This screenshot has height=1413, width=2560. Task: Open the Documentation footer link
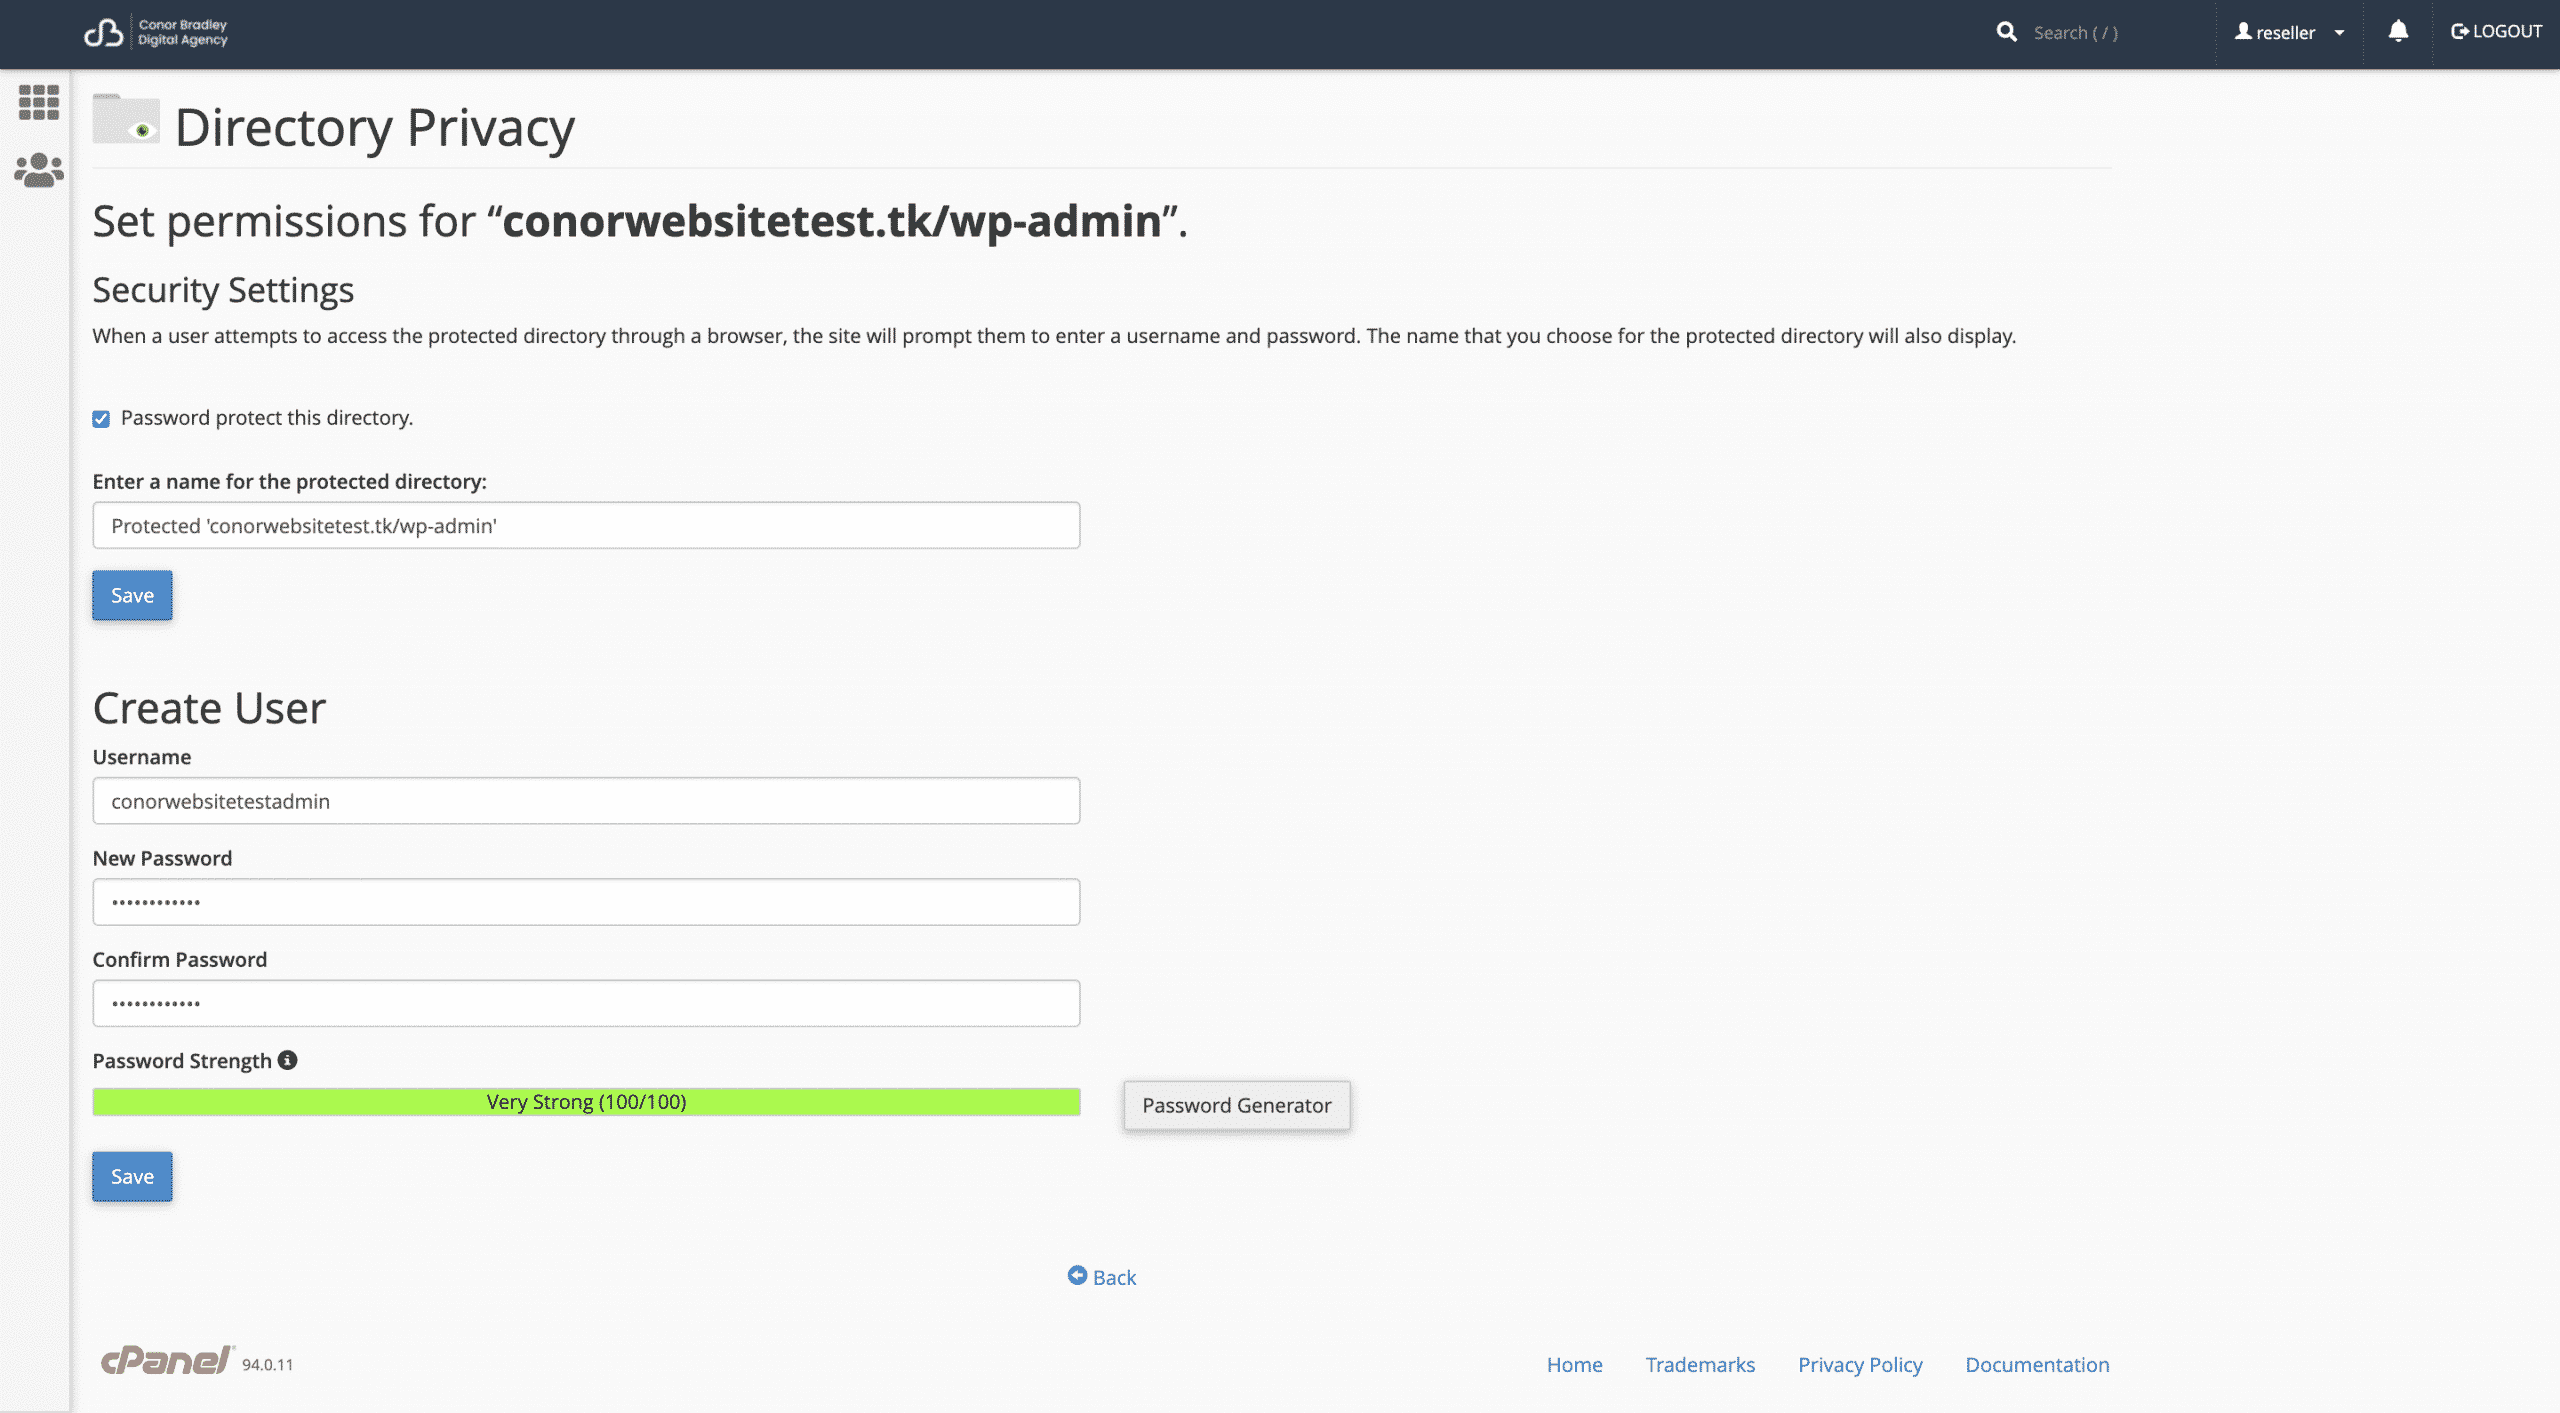coord(2037,1364)
